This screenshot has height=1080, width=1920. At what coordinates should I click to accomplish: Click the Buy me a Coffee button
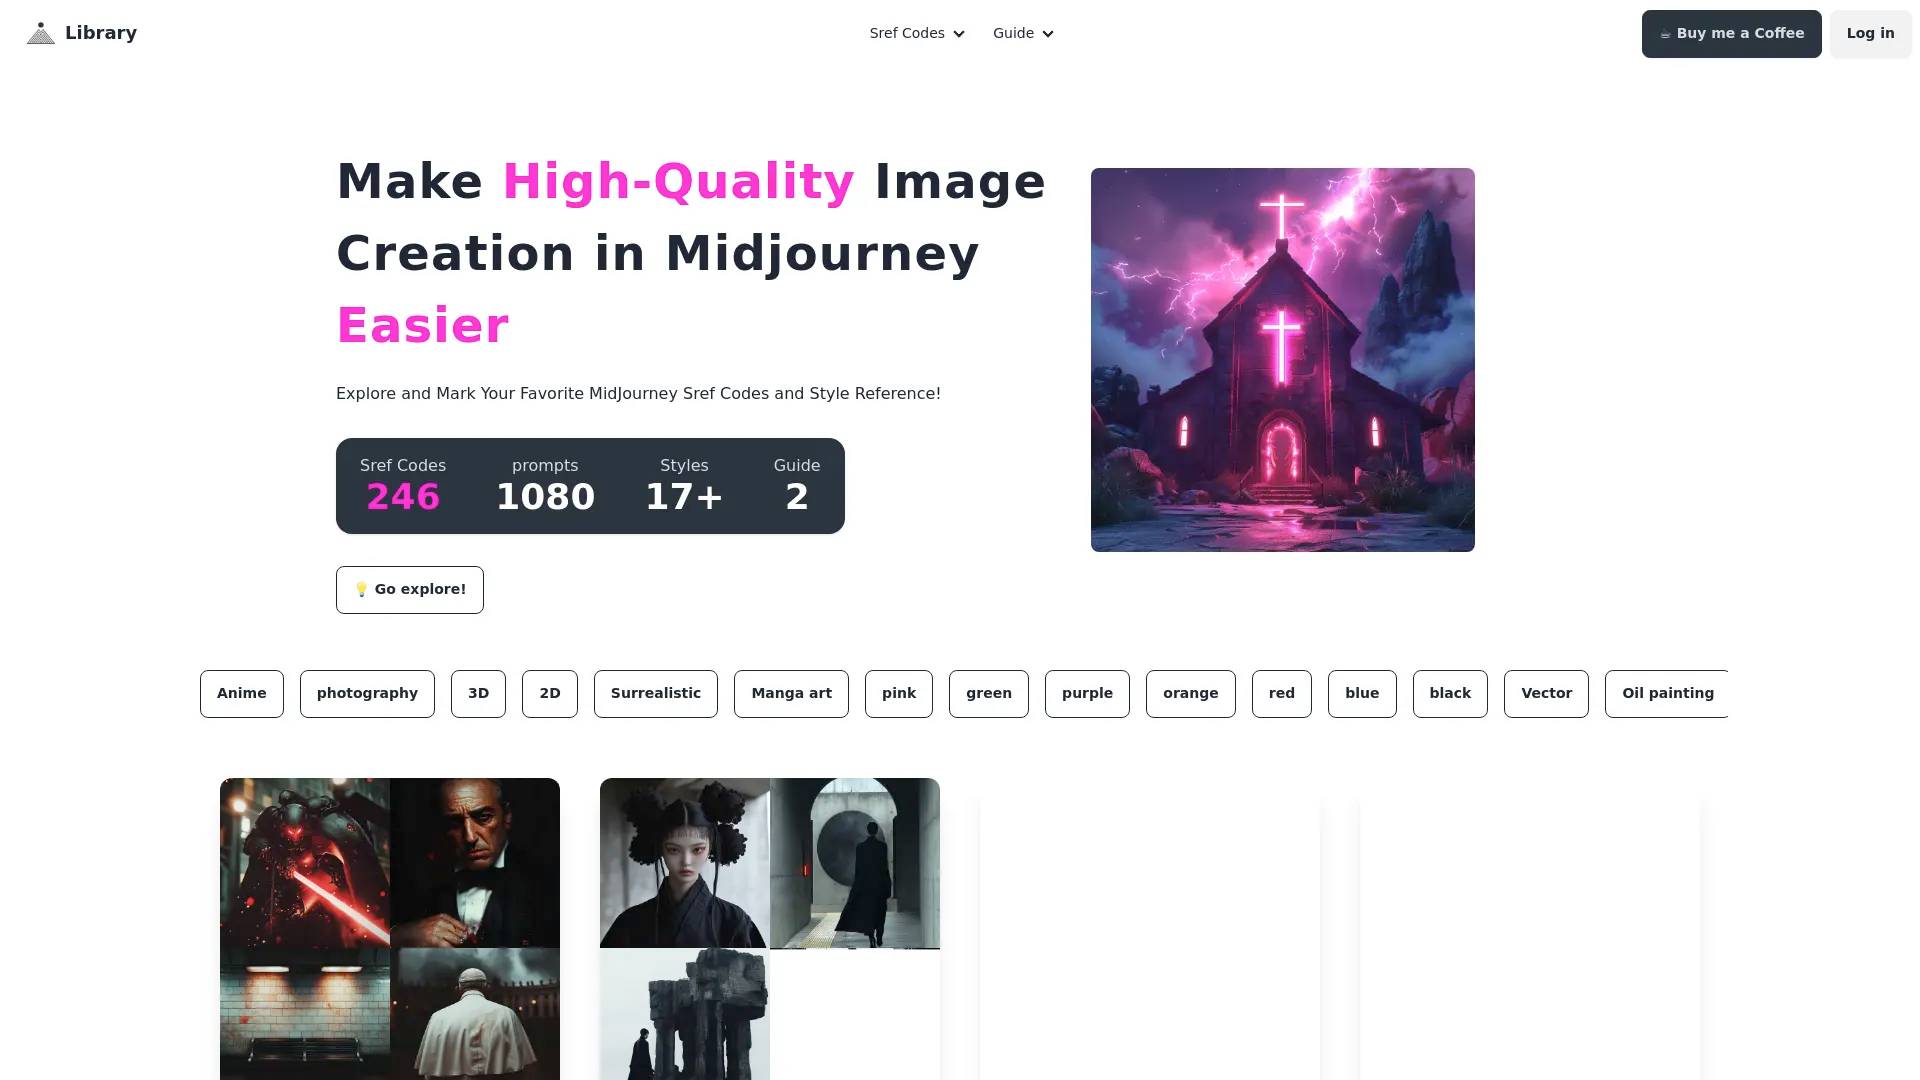tap(1731, 33)
